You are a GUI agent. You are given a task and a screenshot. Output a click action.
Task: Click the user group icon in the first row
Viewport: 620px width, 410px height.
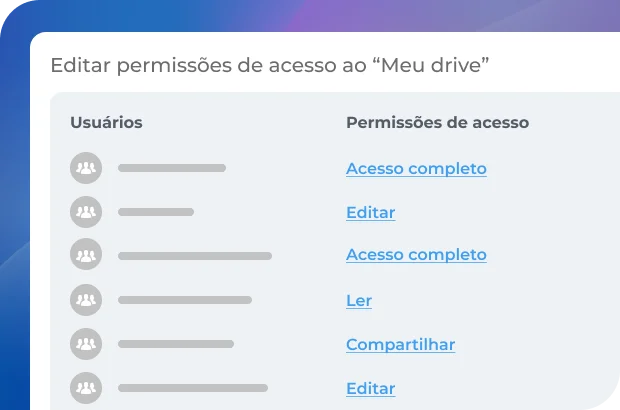tap(86, 168)
